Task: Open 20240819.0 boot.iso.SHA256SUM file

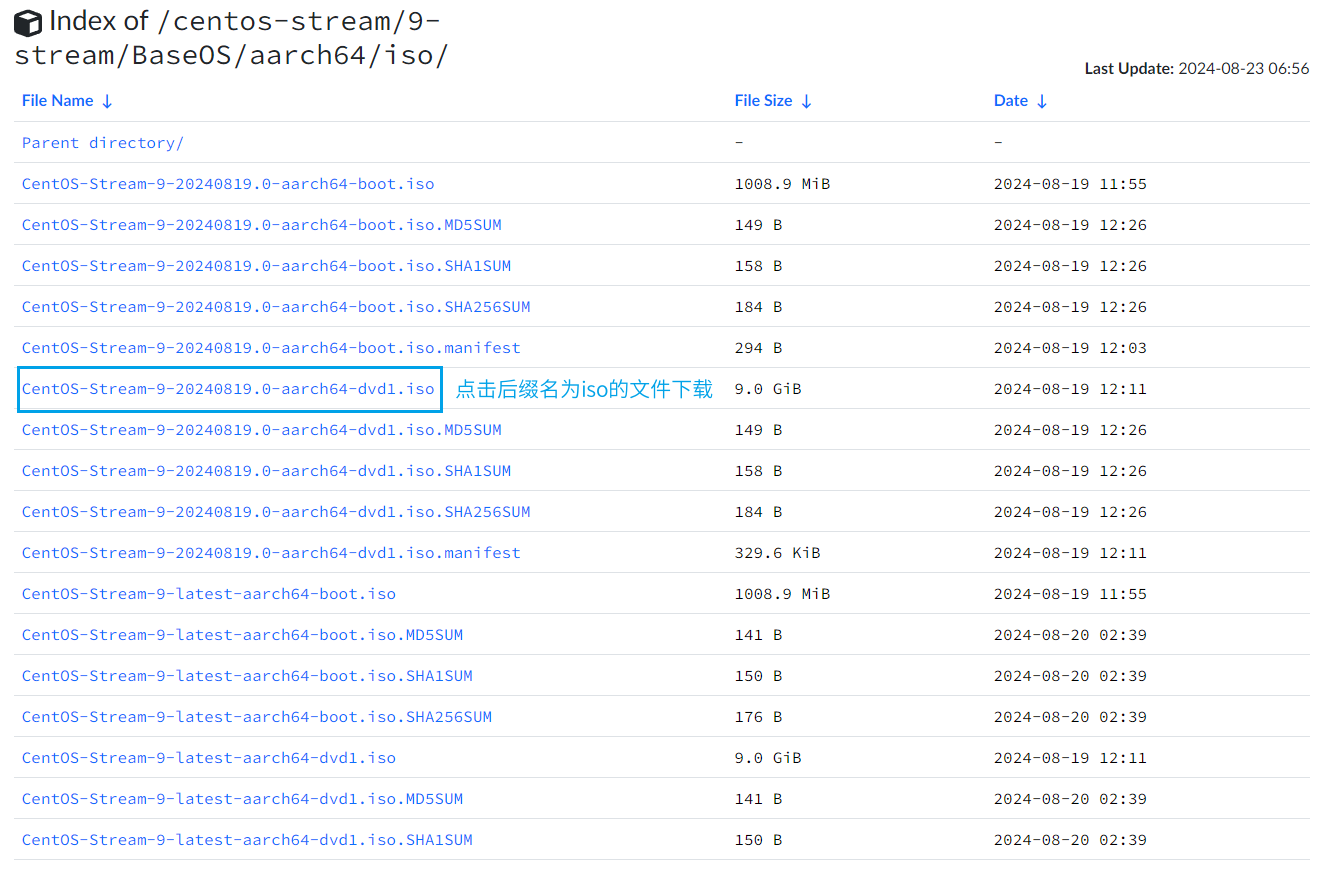Action: pos(276,307)
